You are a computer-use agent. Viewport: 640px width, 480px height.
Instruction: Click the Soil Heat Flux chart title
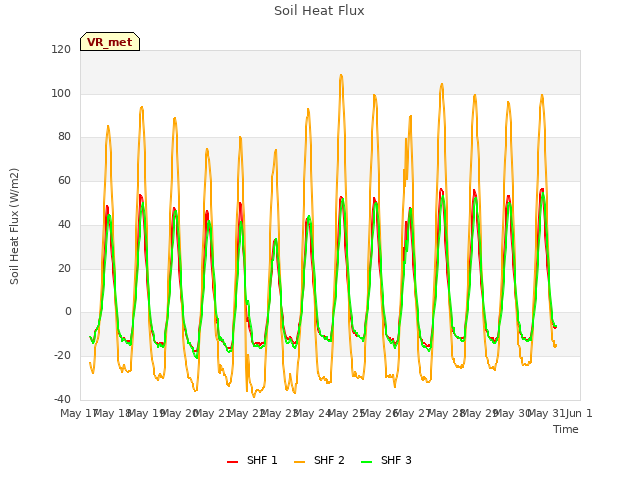(x=319, y=11)
